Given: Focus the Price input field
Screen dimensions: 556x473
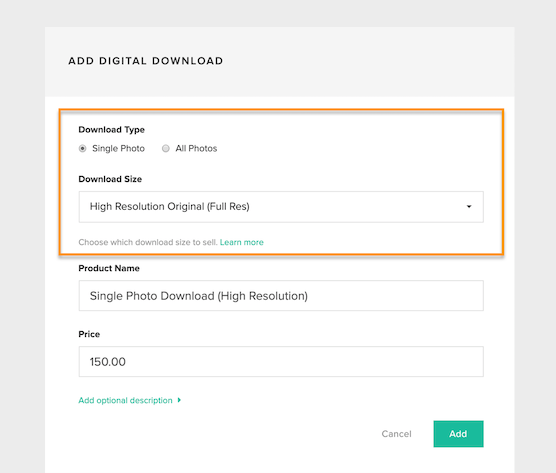Looking at the screenshot, I should coord(281,362).
